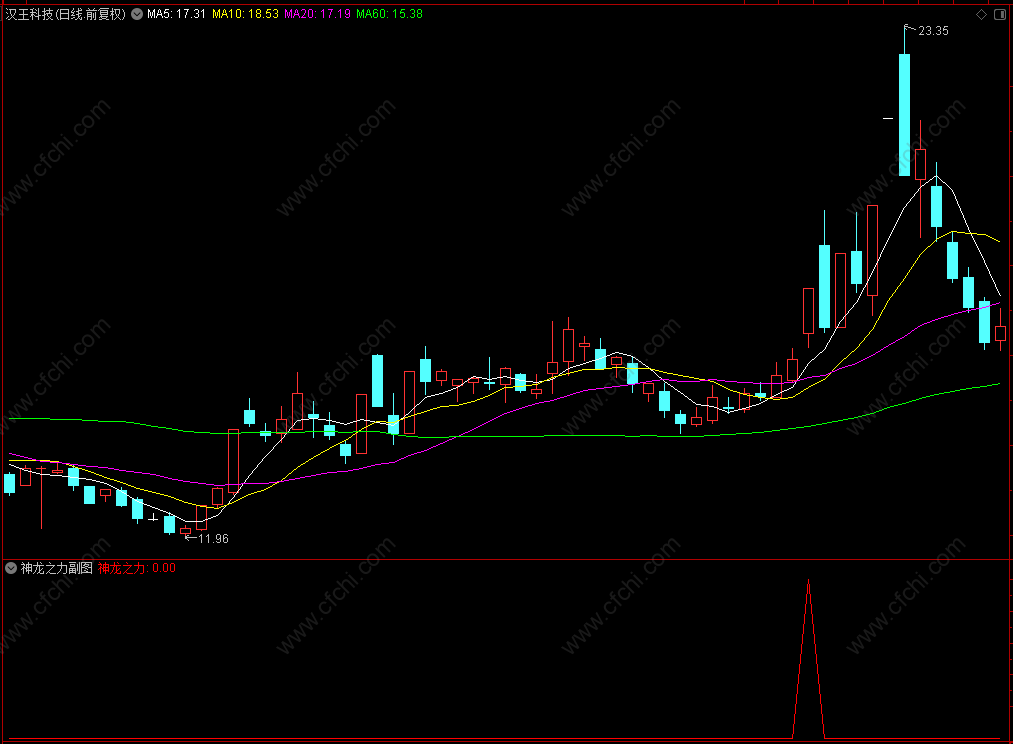Toggle the side panel icon at top right
This screenshot has width=1013, height=744.
tap(999, 14)
